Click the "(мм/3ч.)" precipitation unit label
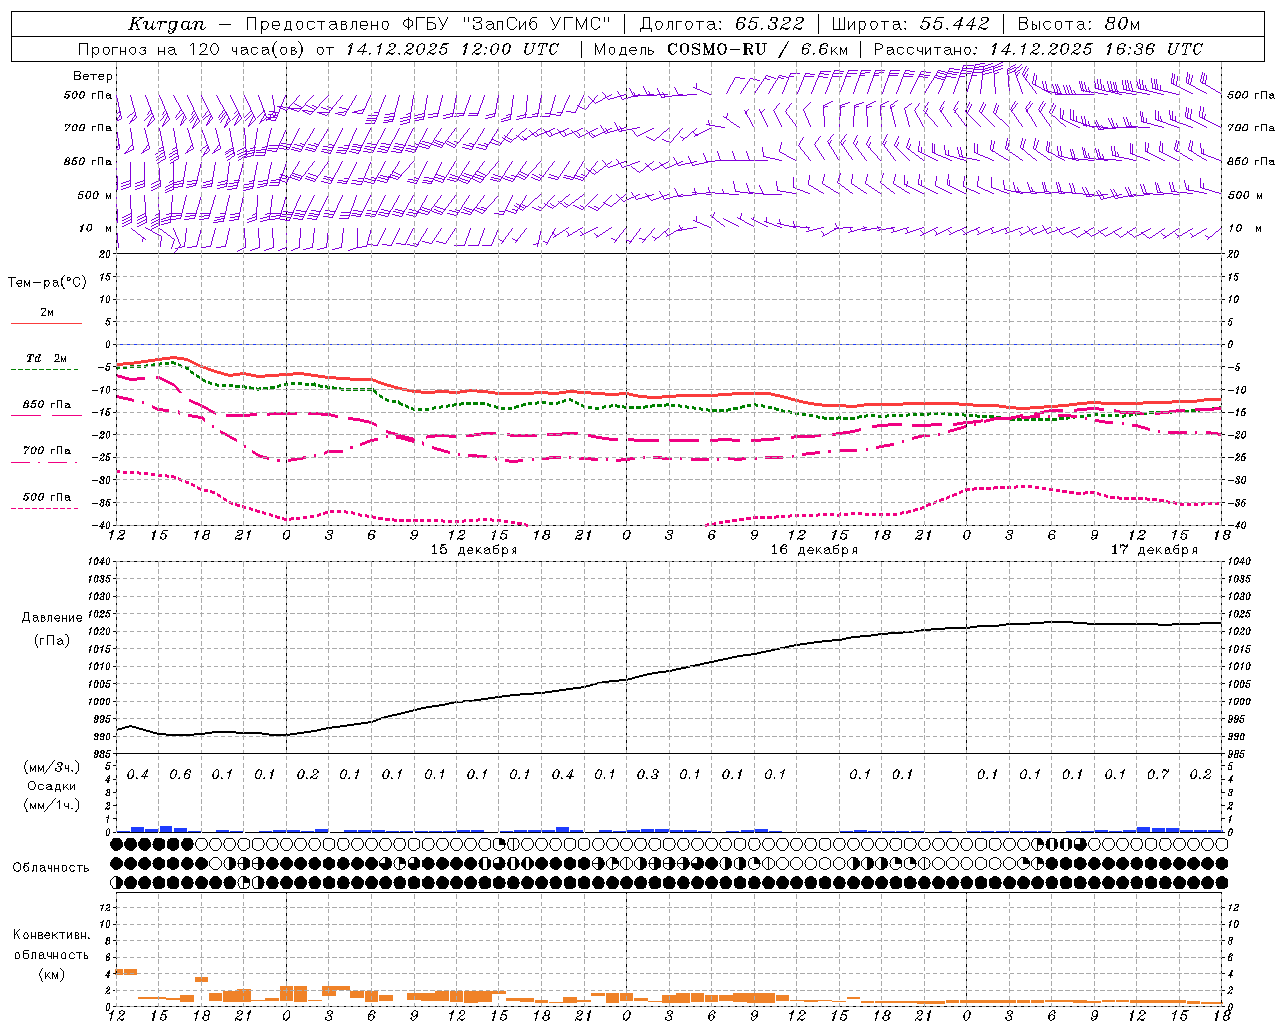Viewport: 1280px width, 1024px height. [x=52, y=767]
